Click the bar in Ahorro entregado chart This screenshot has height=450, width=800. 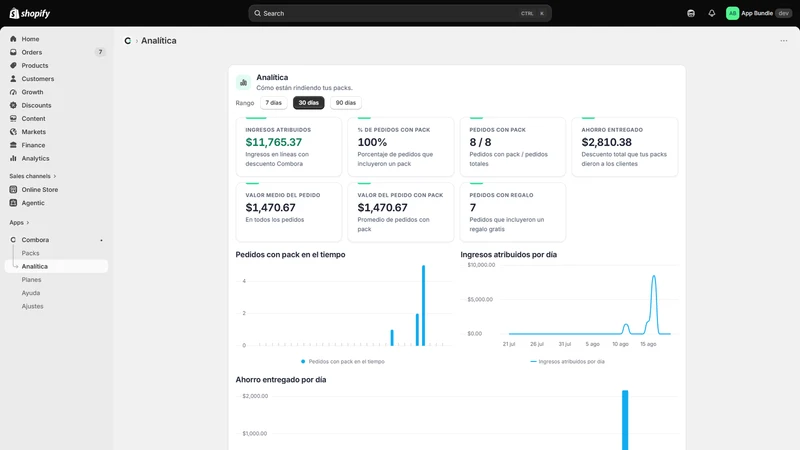point(625,420)
